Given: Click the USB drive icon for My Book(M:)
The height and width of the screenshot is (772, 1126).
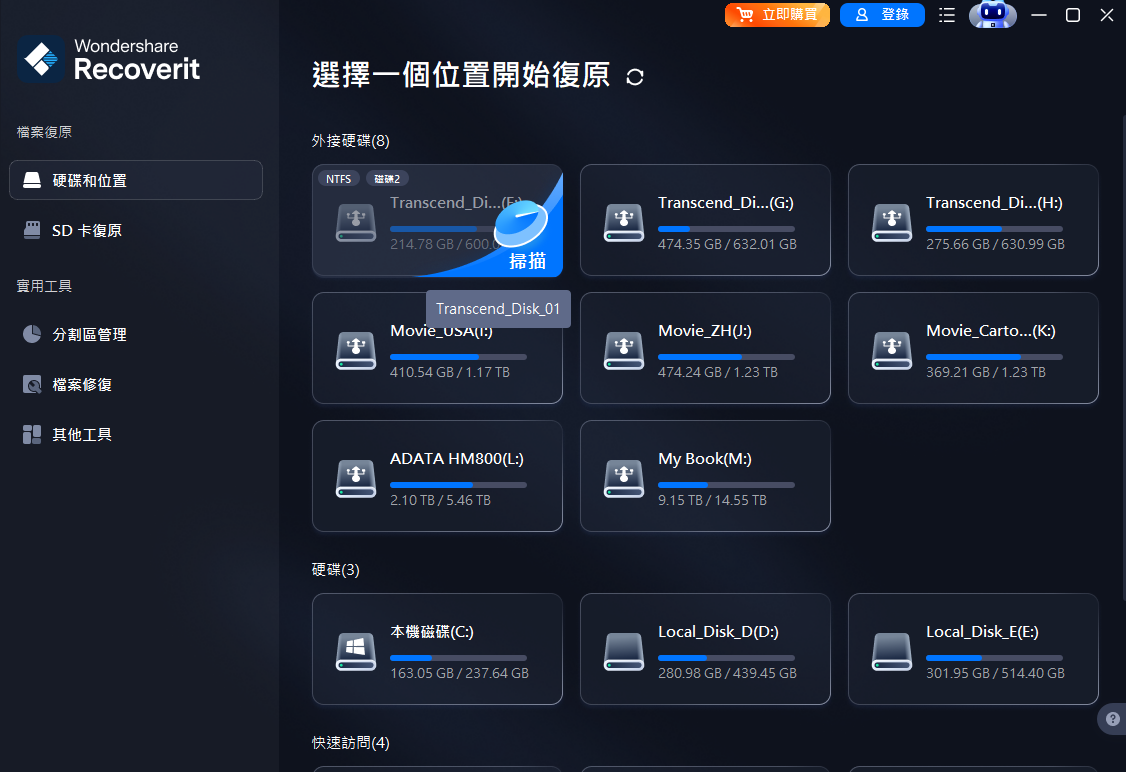Looking at the screenshot, I should pos(623,478).
